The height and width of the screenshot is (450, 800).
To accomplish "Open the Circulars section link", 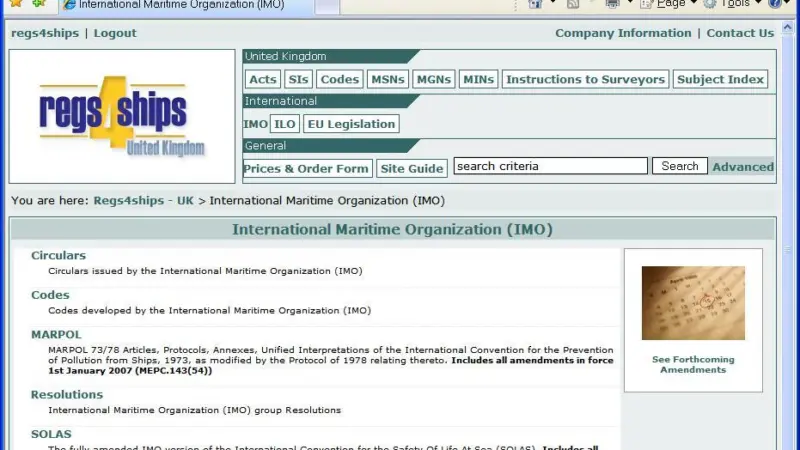I will click(59, 255).
